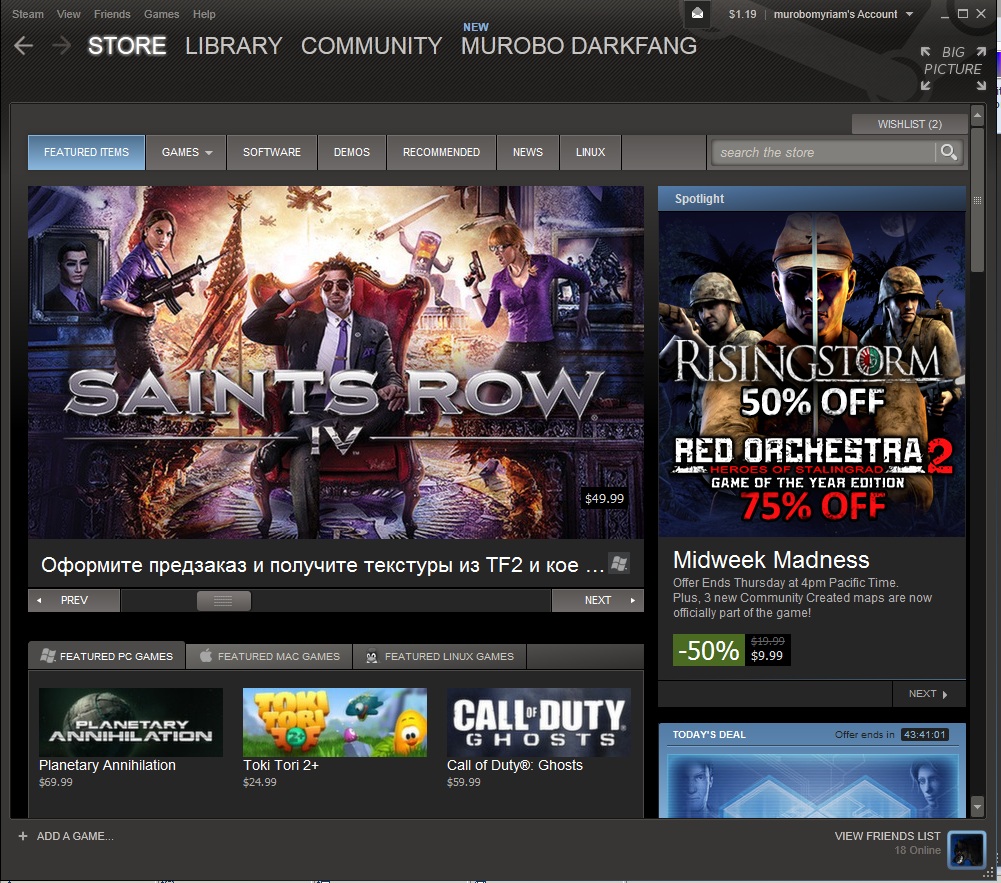The width and height of the screenshot is (1001, 883).
Task: Open the Toki Tori 2+ thumbnail
Action: point(335,722)
